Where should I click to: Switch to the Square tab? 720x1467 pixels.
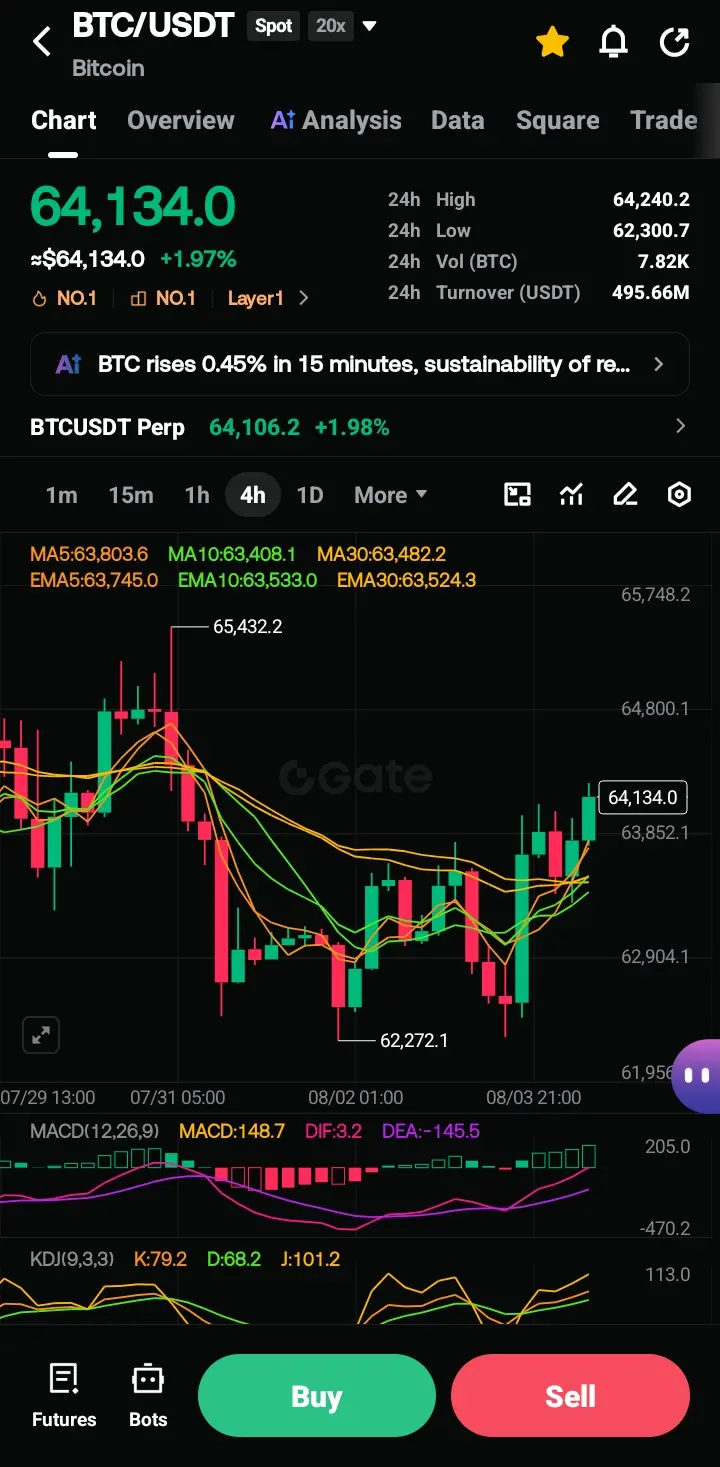(x=558, y=120)
